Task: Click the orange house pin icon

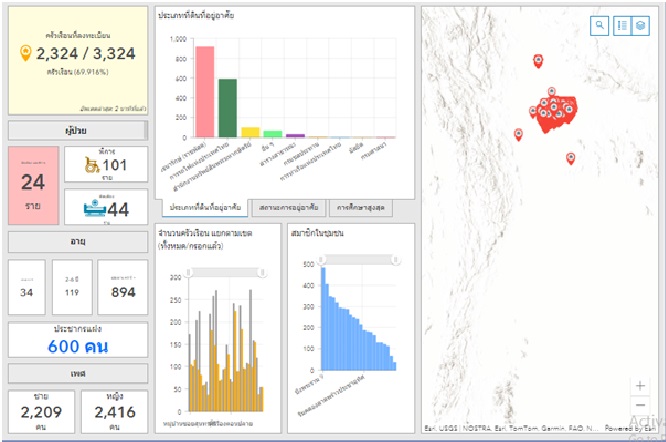Action: pyautogui.click(x=26, y=54)
